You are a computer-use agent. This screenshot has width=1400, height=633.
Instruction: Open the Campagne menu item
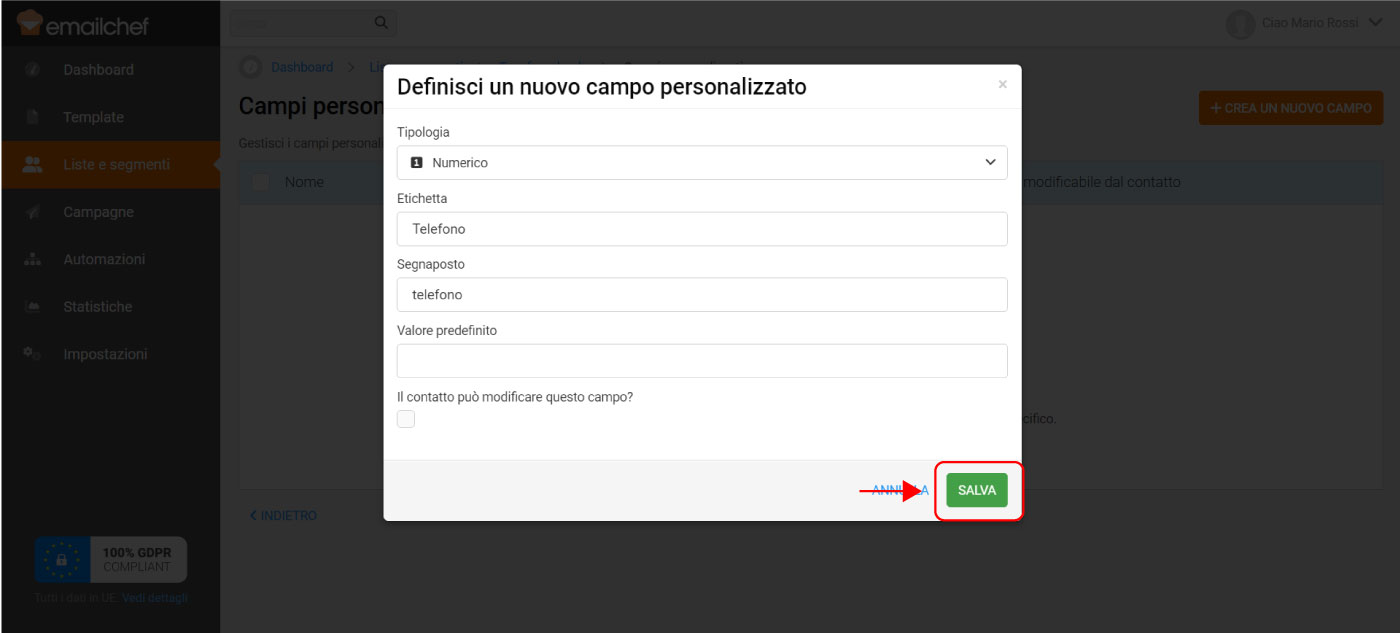coord(98,212)
